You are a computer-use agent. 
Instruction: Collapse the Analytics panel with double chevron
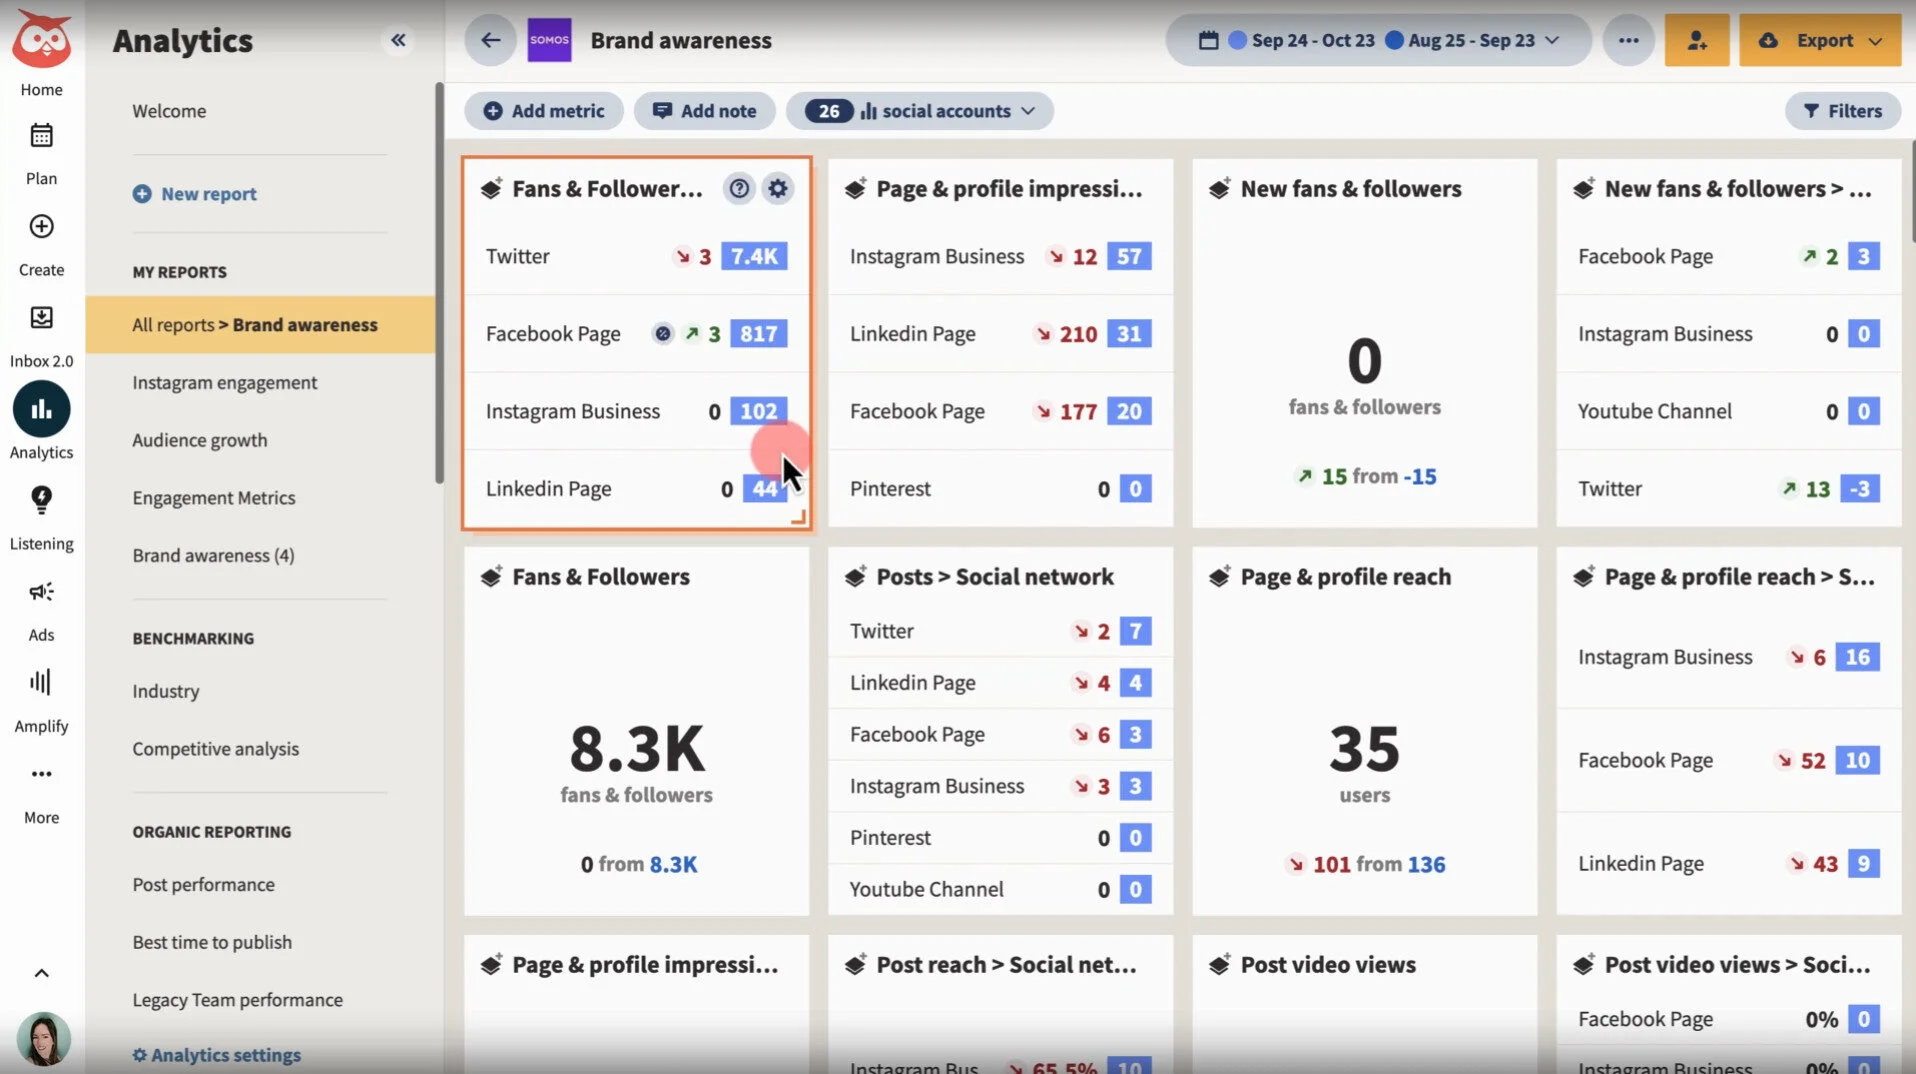point(398,40)
